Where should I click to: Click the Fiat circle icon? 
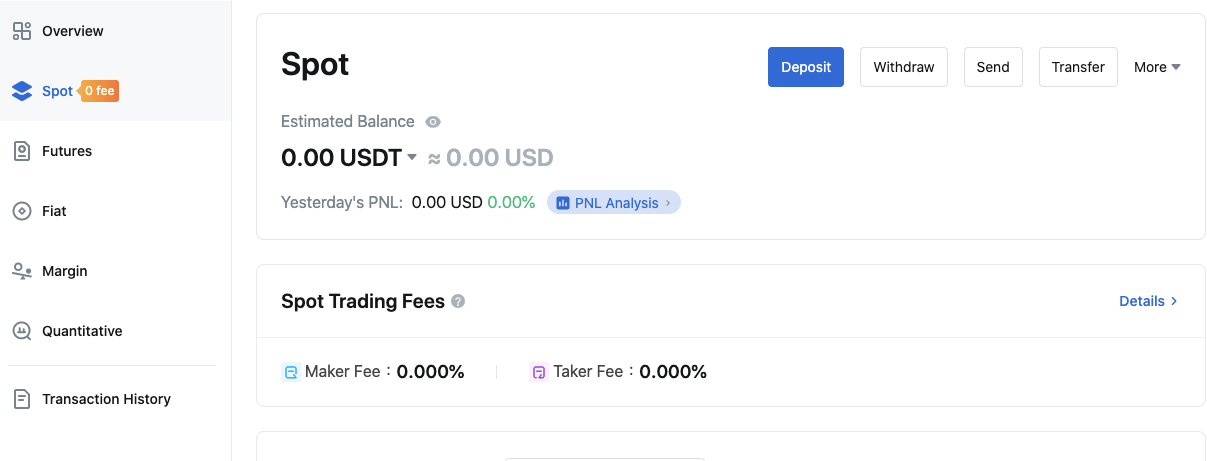point(22,211)
